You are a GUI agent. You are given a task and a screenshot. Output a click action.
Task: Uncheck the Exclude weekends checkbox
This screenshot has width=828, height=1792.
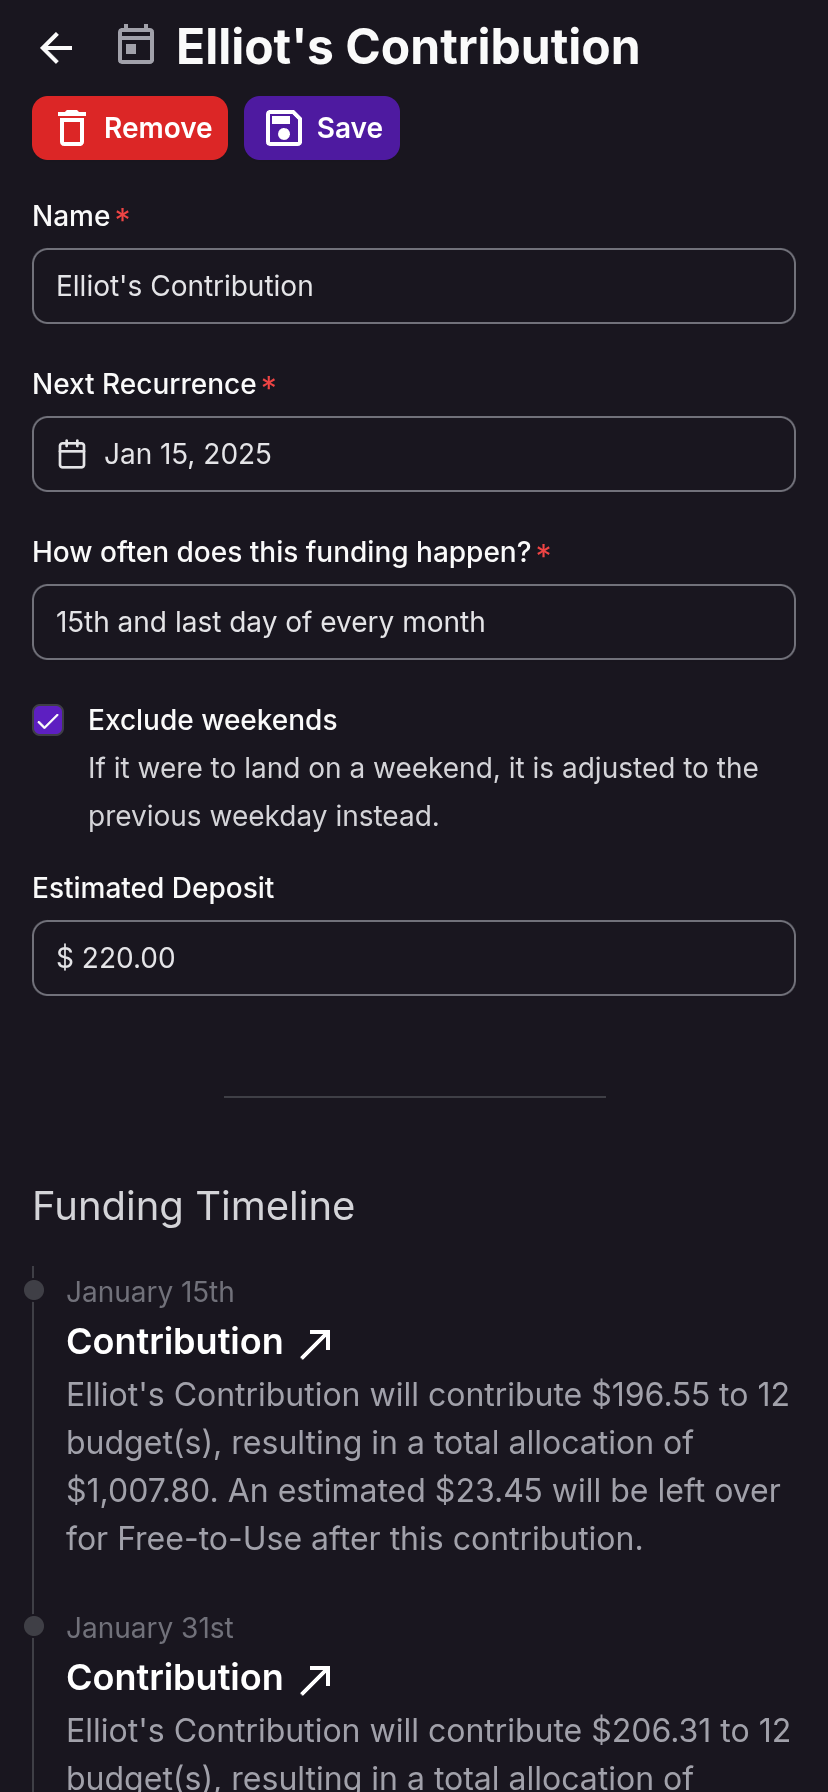coord(48,720)
